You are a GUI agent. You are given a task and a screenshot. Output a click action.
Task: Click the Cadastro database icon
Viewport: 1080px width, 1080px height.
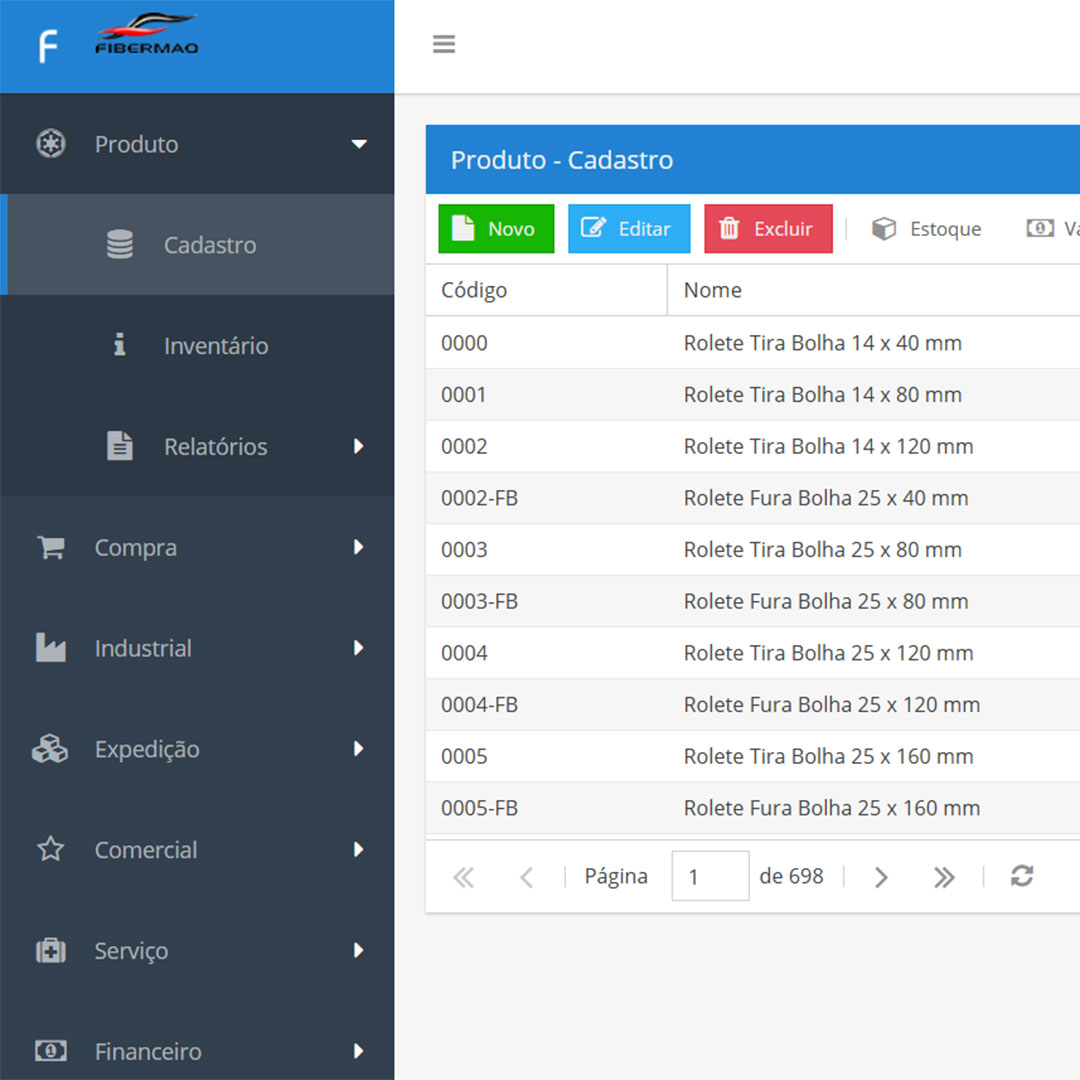coord(120,245)
